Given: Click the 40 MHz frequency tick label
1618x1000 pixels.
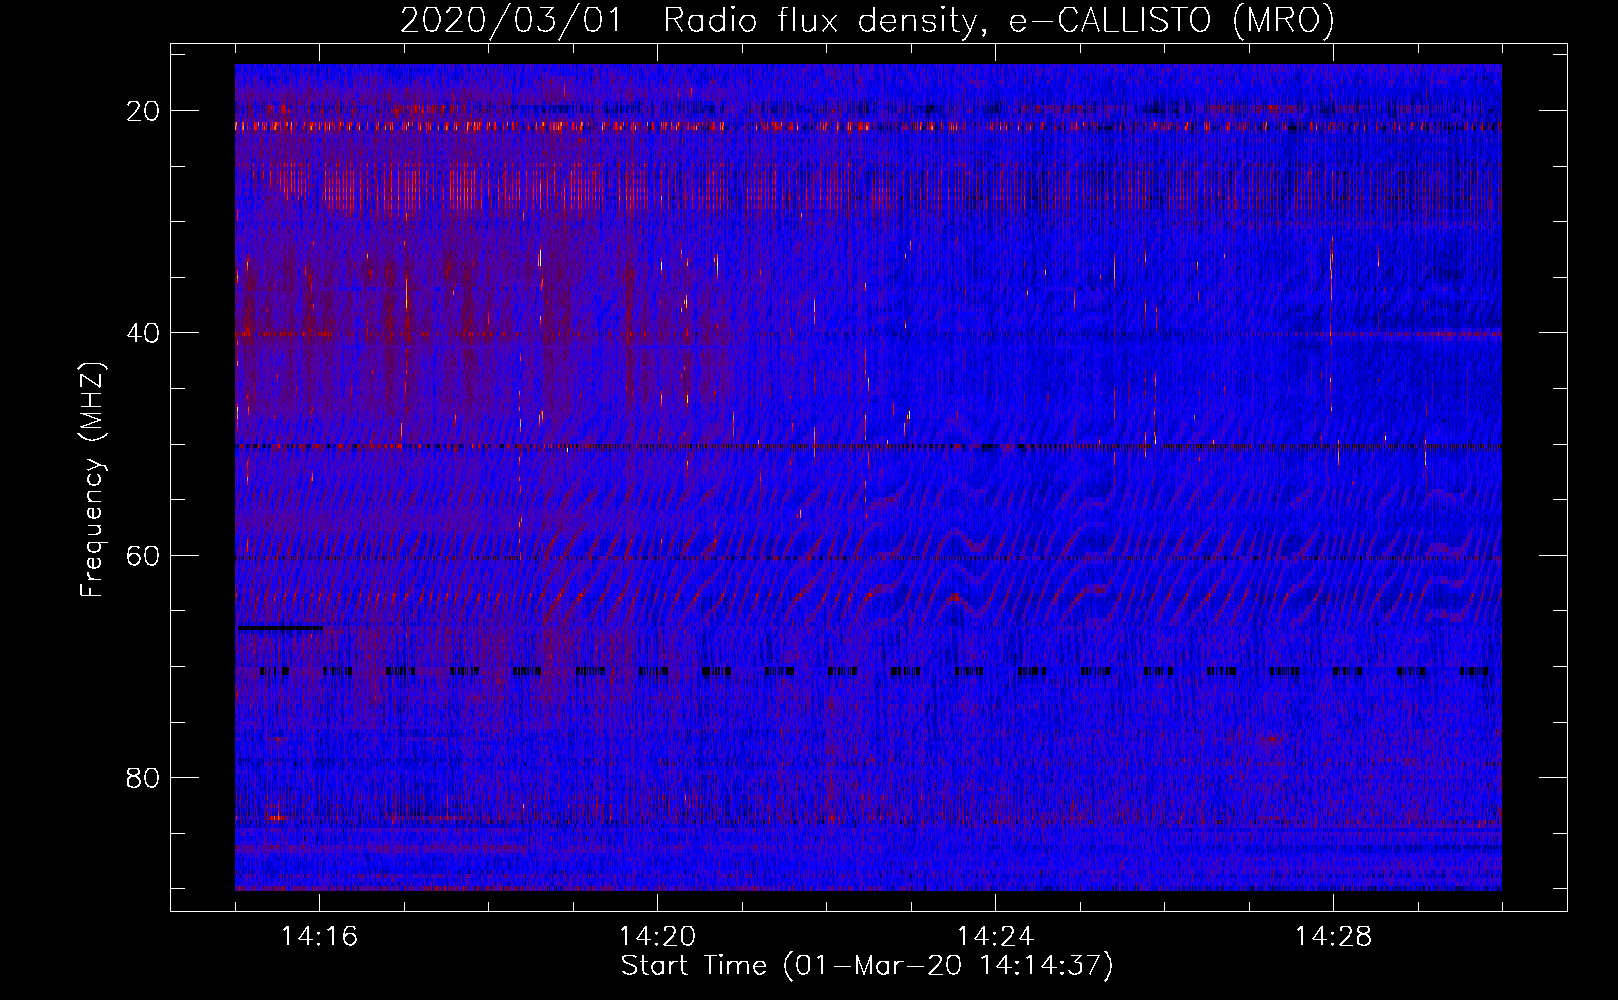Looking at the screenshot, I should [x=143, y=333].
